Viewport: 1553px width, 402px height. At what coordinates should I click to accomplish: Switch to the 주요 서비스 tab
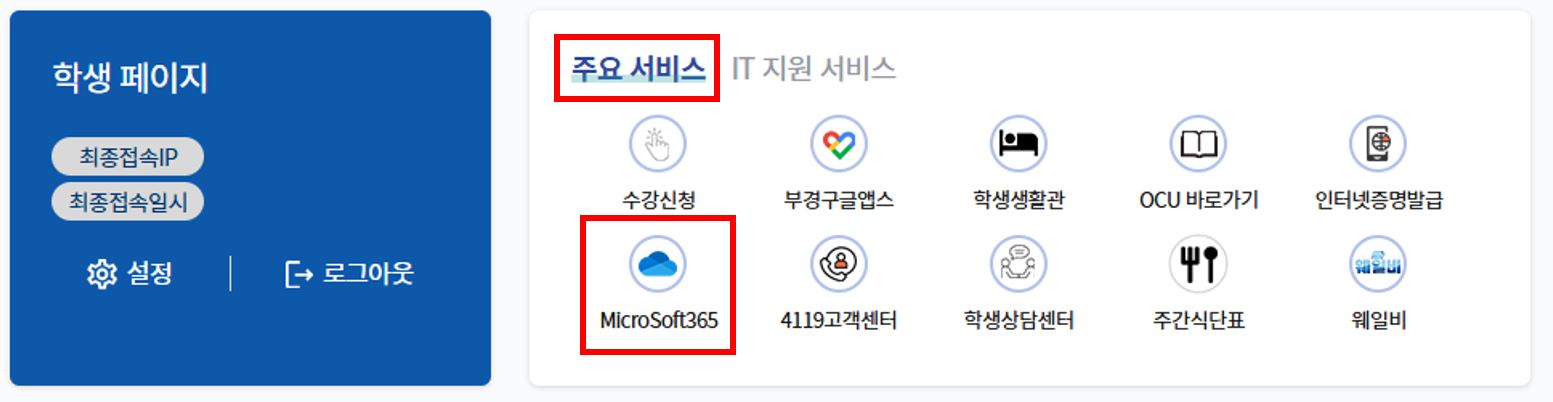[x=638, y=68]
